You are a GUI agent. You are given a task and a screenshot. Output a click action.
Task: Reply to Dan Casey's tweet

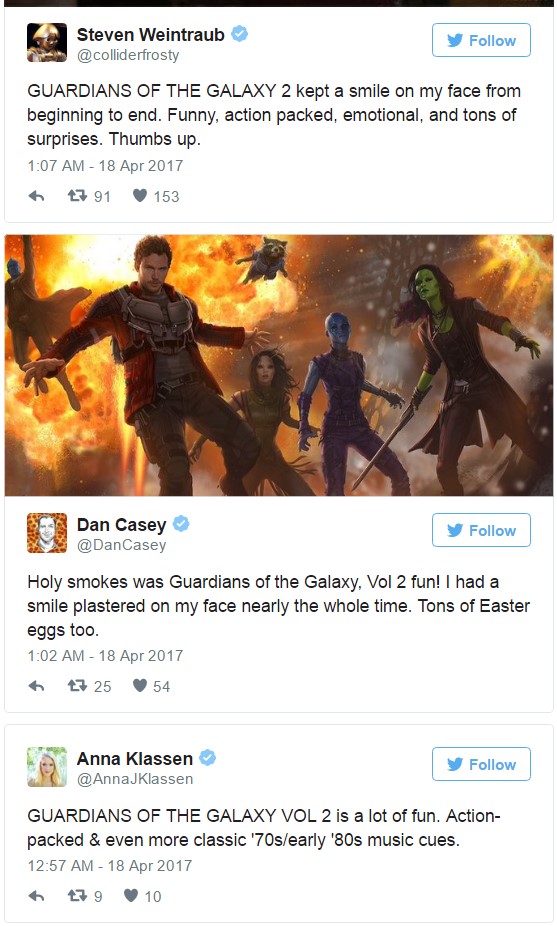click(x=37, y=686)
